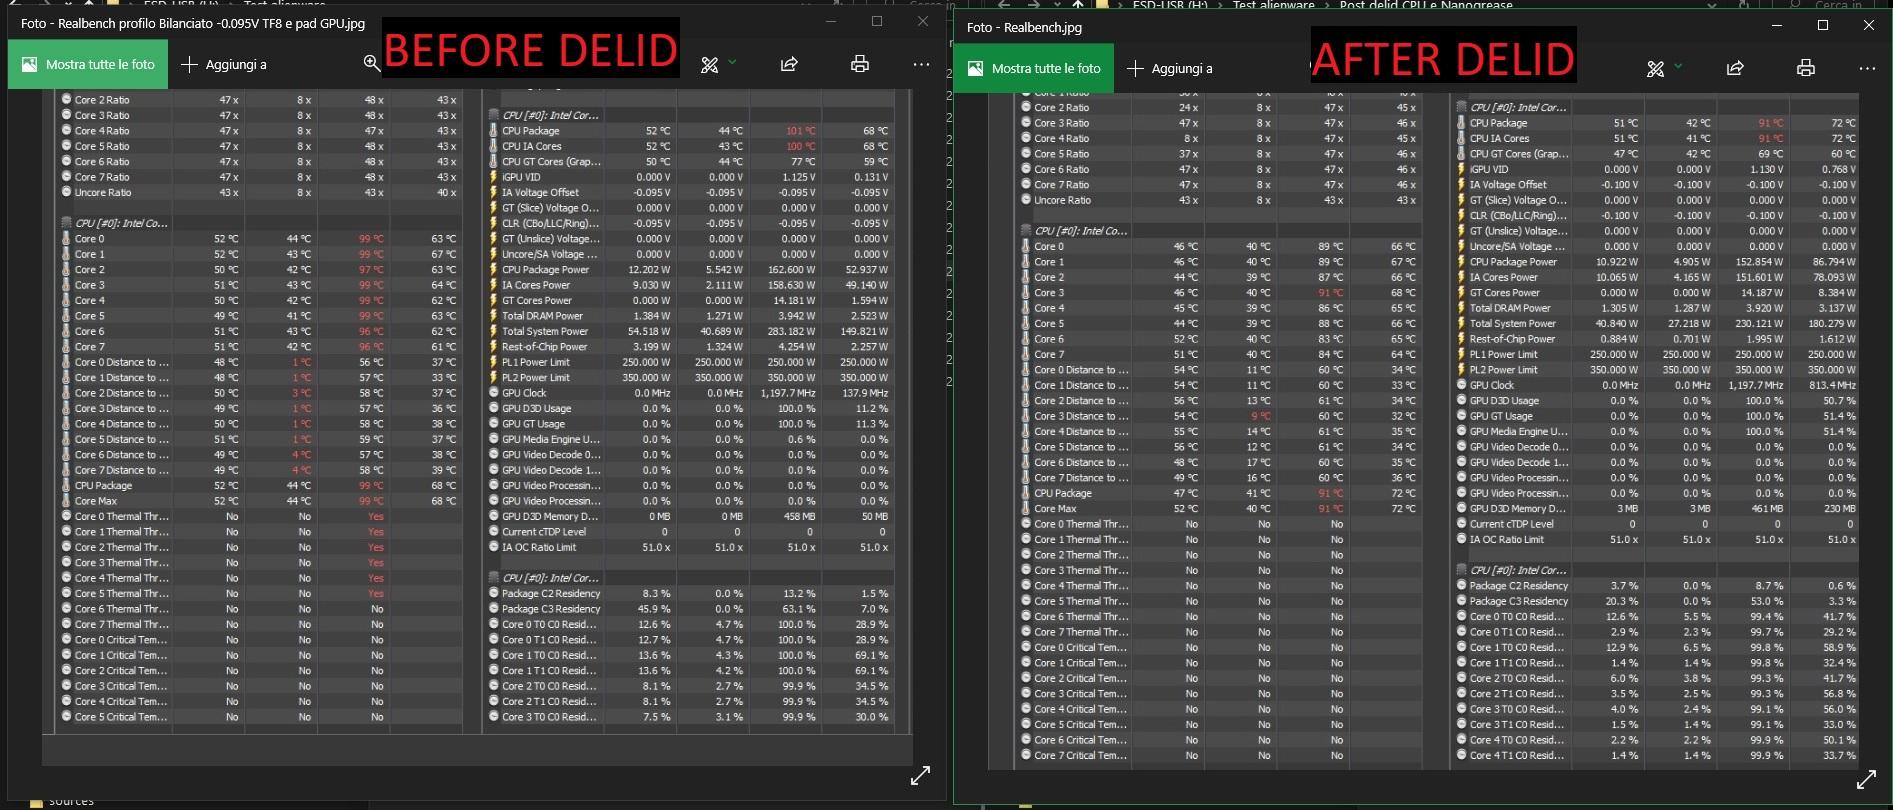Click 'Package C2 Residency' label in the left photo
Screen dimensions: 1893x810
tap(551, 593)
